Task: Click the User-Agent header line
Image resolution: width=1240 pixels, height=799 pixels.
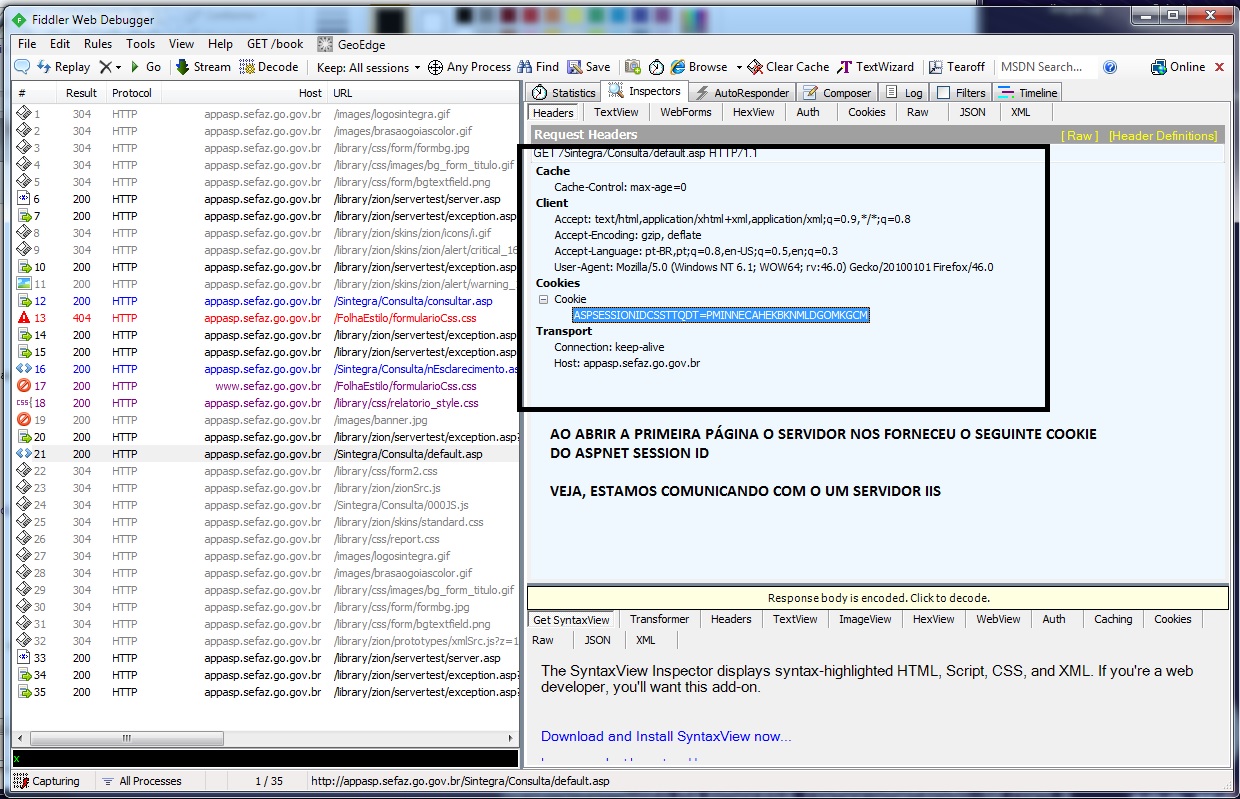Action: 774,267
